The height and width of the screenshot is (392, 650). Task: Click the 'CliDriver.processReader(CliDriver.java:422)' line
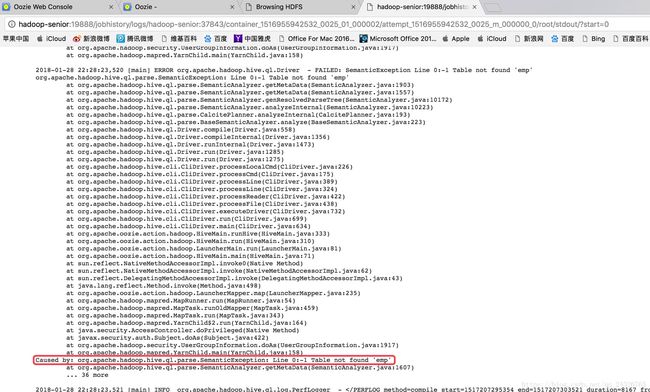tap(206, 197)
